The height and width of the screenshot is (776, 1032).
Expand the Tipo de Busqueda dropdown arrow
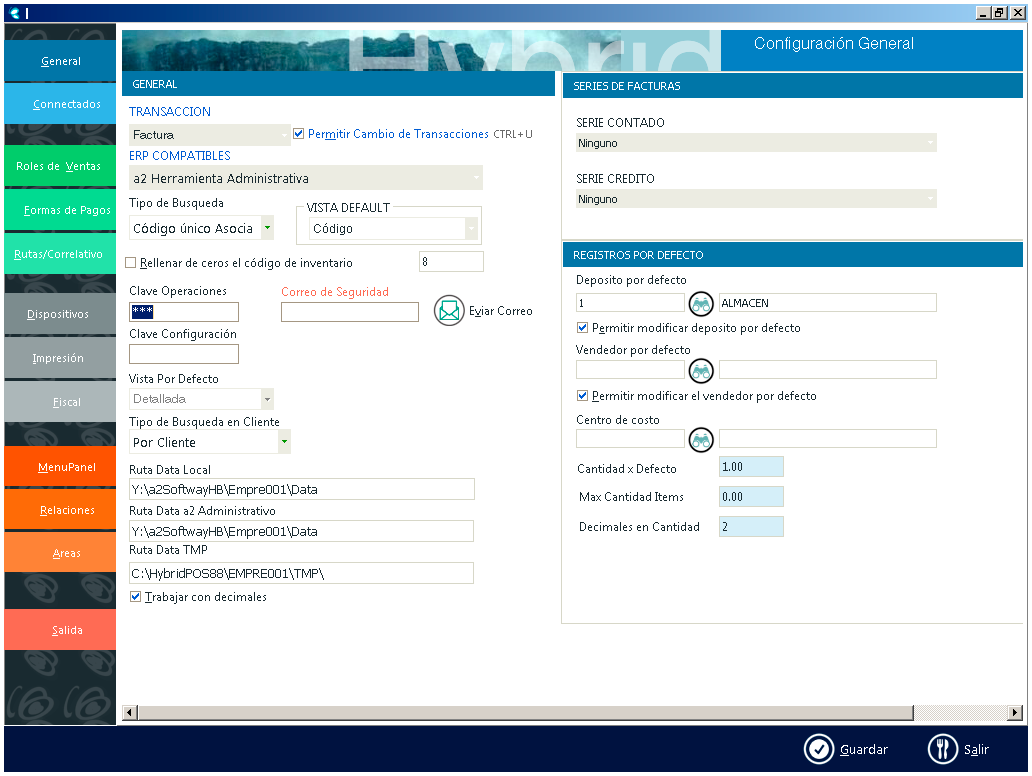pos(267,228)
